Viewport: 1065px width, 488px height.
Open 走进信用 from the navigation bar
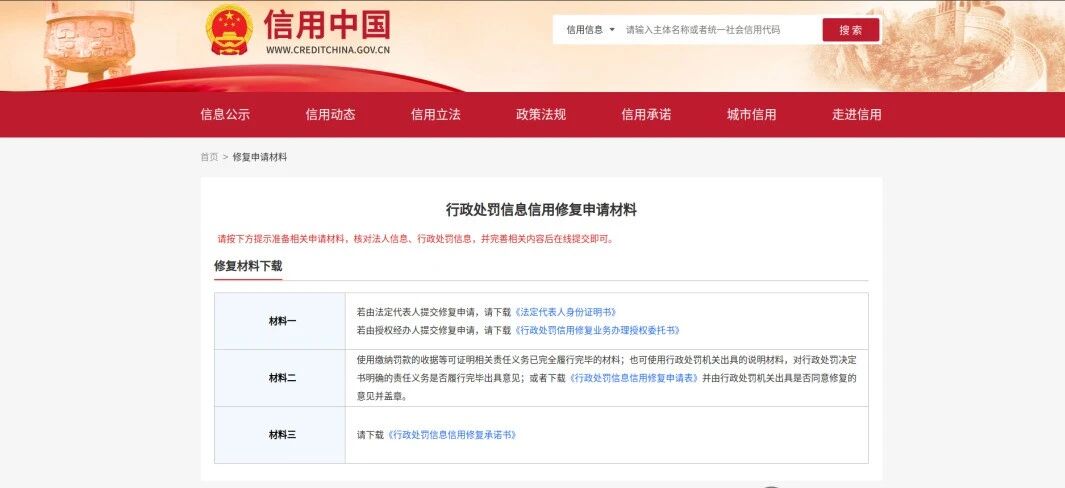(x=856, y=114)
